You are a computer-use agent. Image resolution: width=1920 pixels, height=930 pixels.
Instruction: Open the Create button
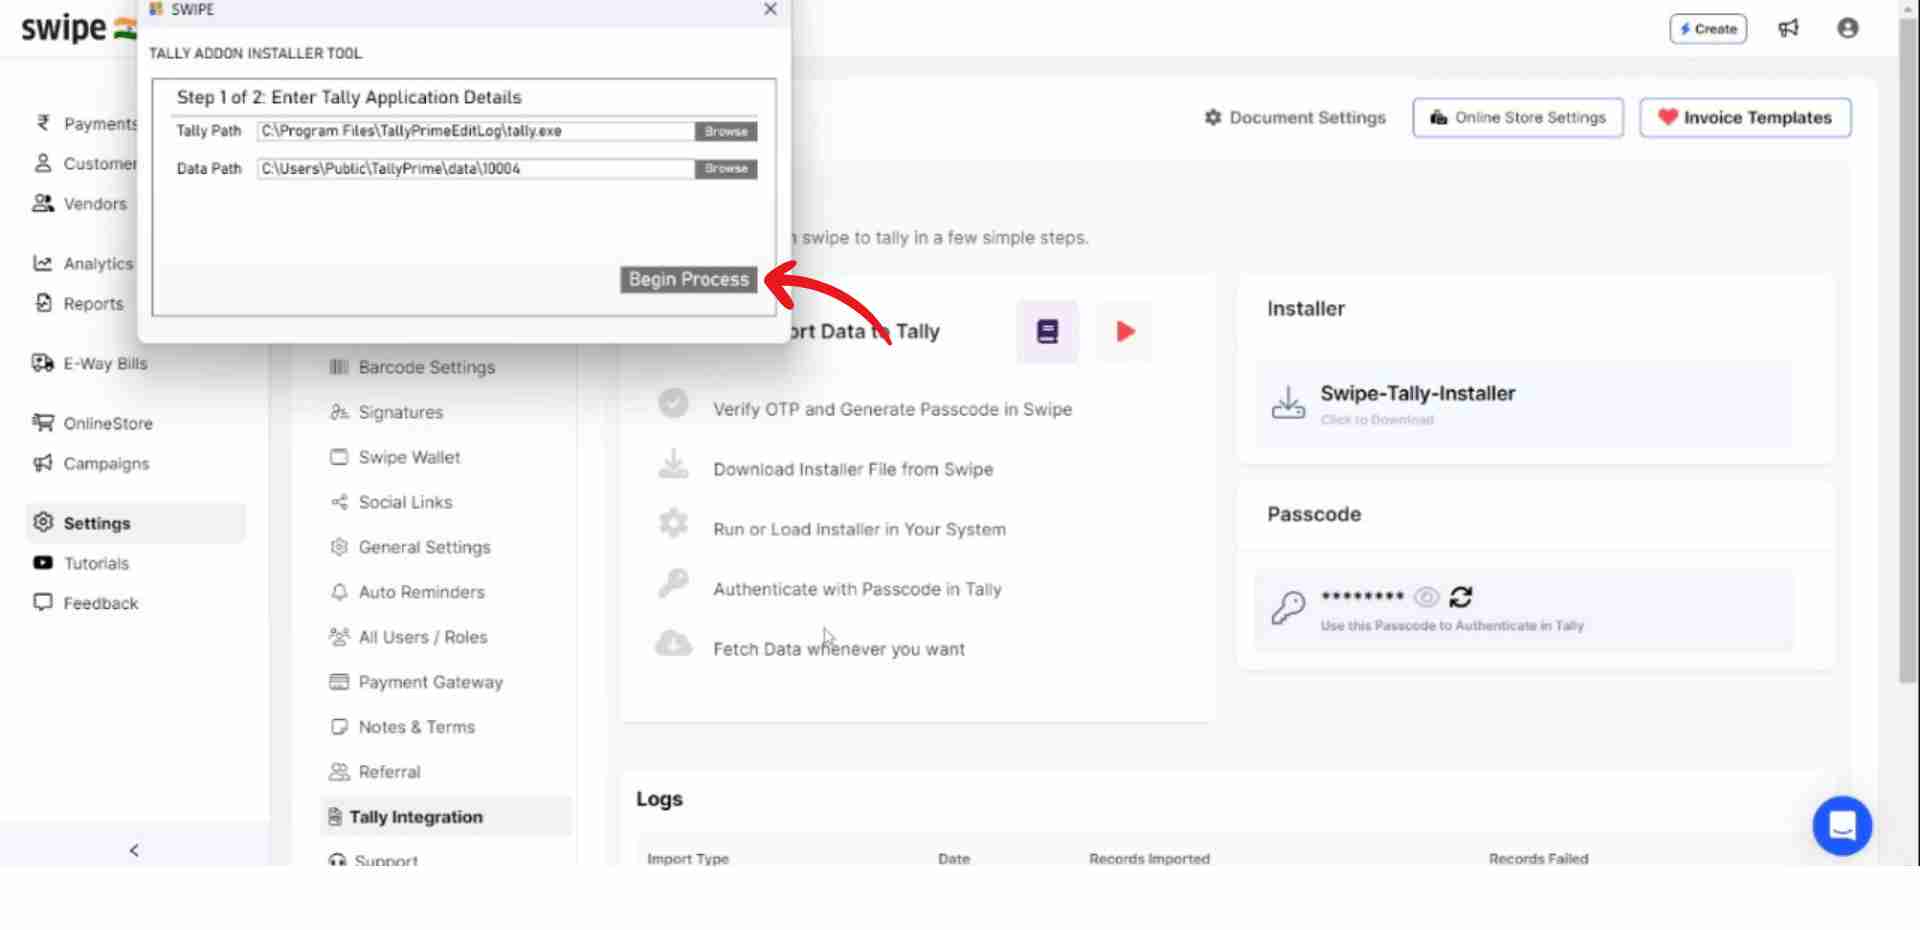[x=1708, y=29]
